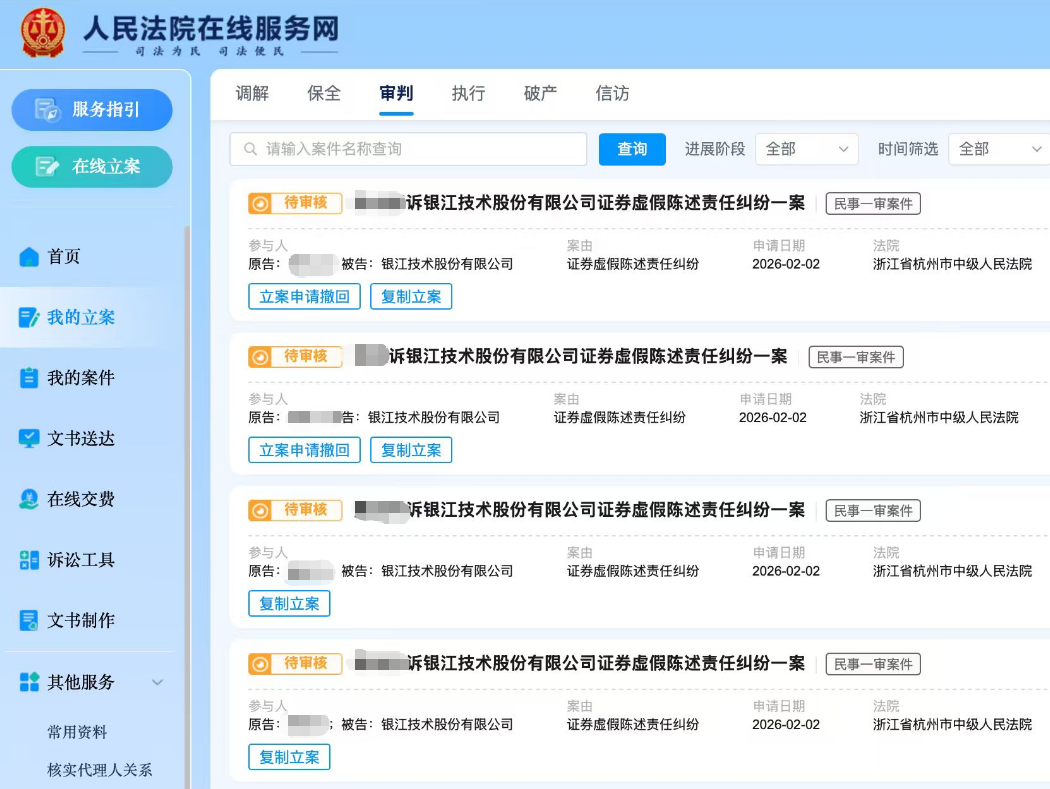Click the court emblem logo at top left
The image size is (1050, 789).
coord(41,32)
